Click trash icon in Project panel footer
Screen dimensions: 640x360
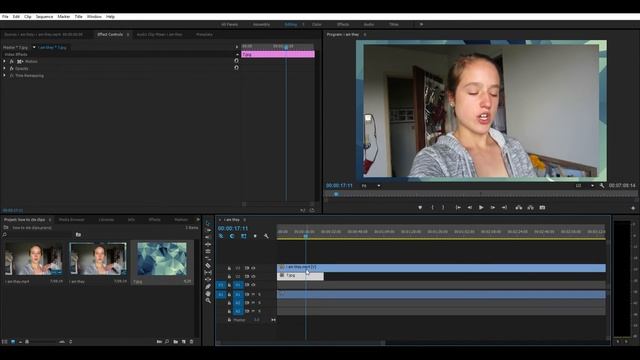pos(191,342)
